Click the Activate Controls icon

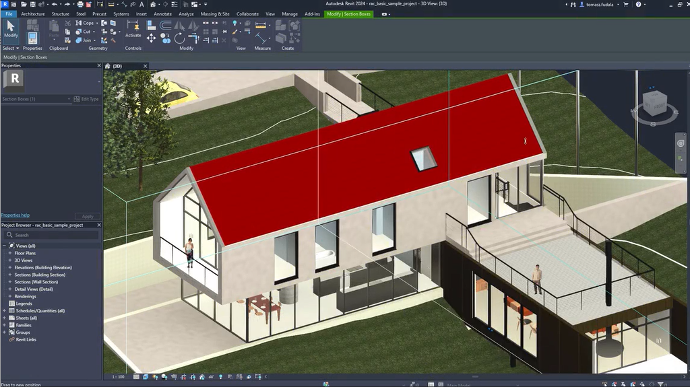coord(133,29)
